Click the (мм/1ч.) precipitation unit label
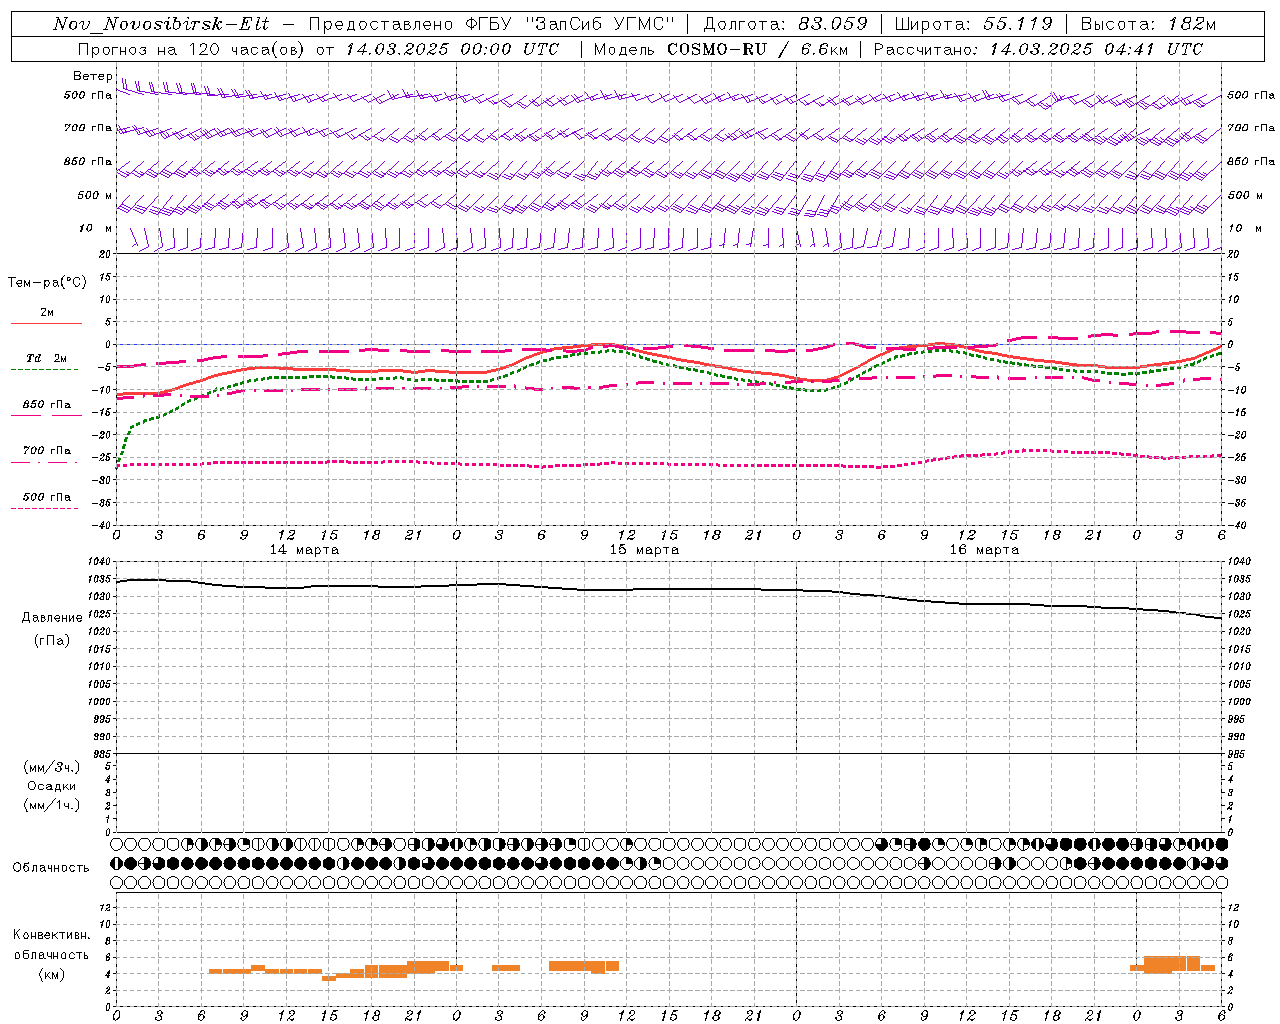Image resolution: width=1280 pixels, height=1024 pixels. pos(52,805)
